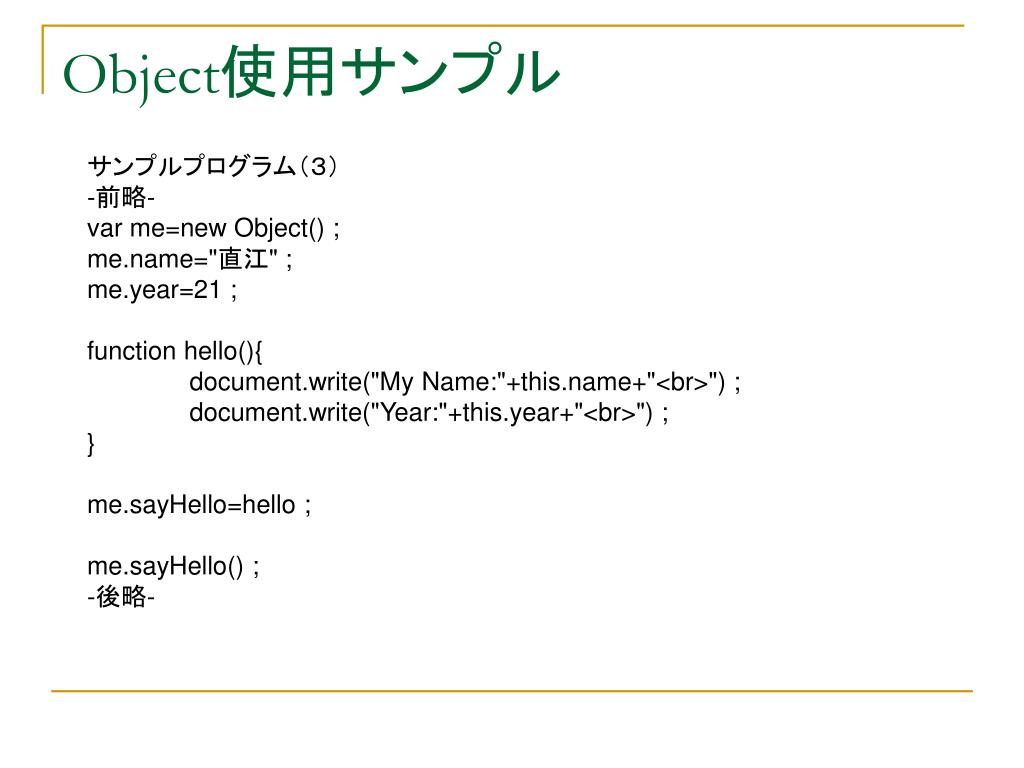Click the me.name="直江" line
Image resolution: width=1024 pixels, height=768 pixels.
pyautogui.click(x=190, y=259)
